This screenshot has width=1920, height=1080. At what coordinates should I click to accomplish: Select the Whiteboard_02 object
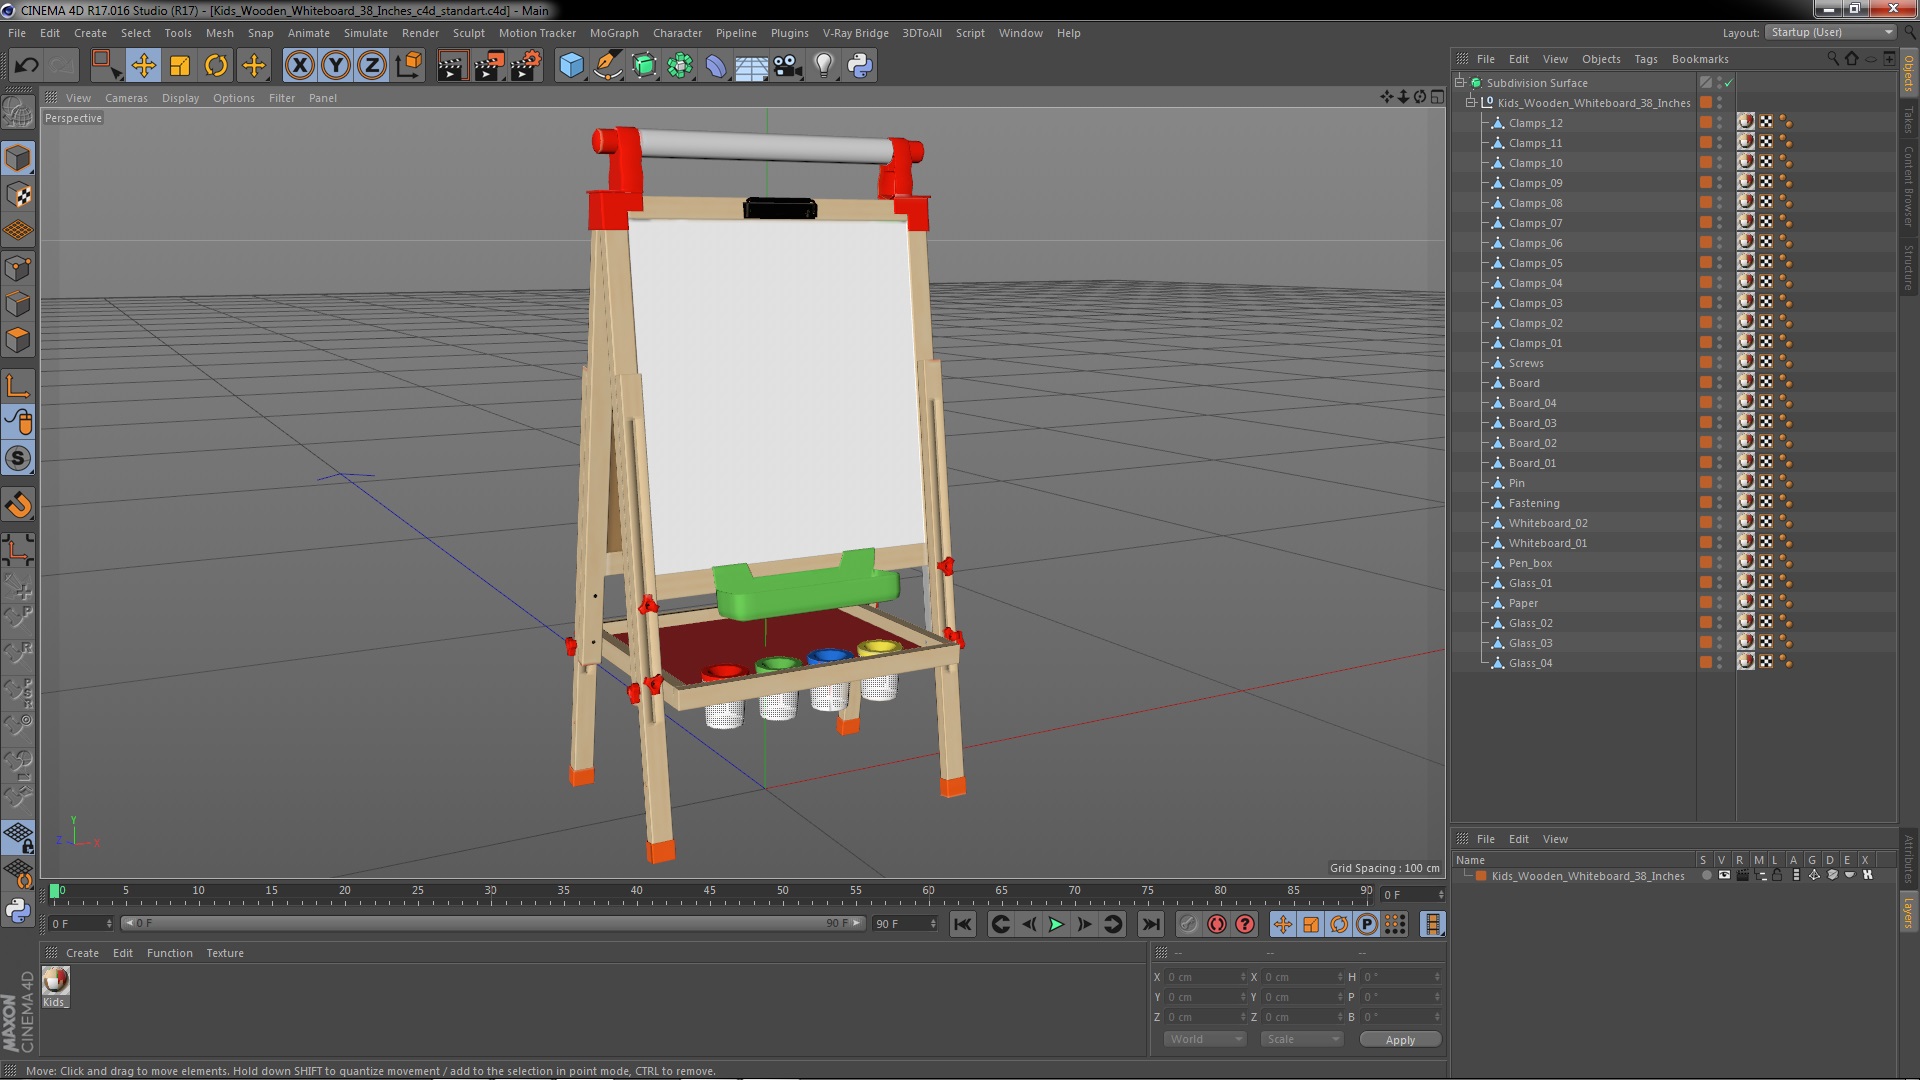[x=1547, y=523]
